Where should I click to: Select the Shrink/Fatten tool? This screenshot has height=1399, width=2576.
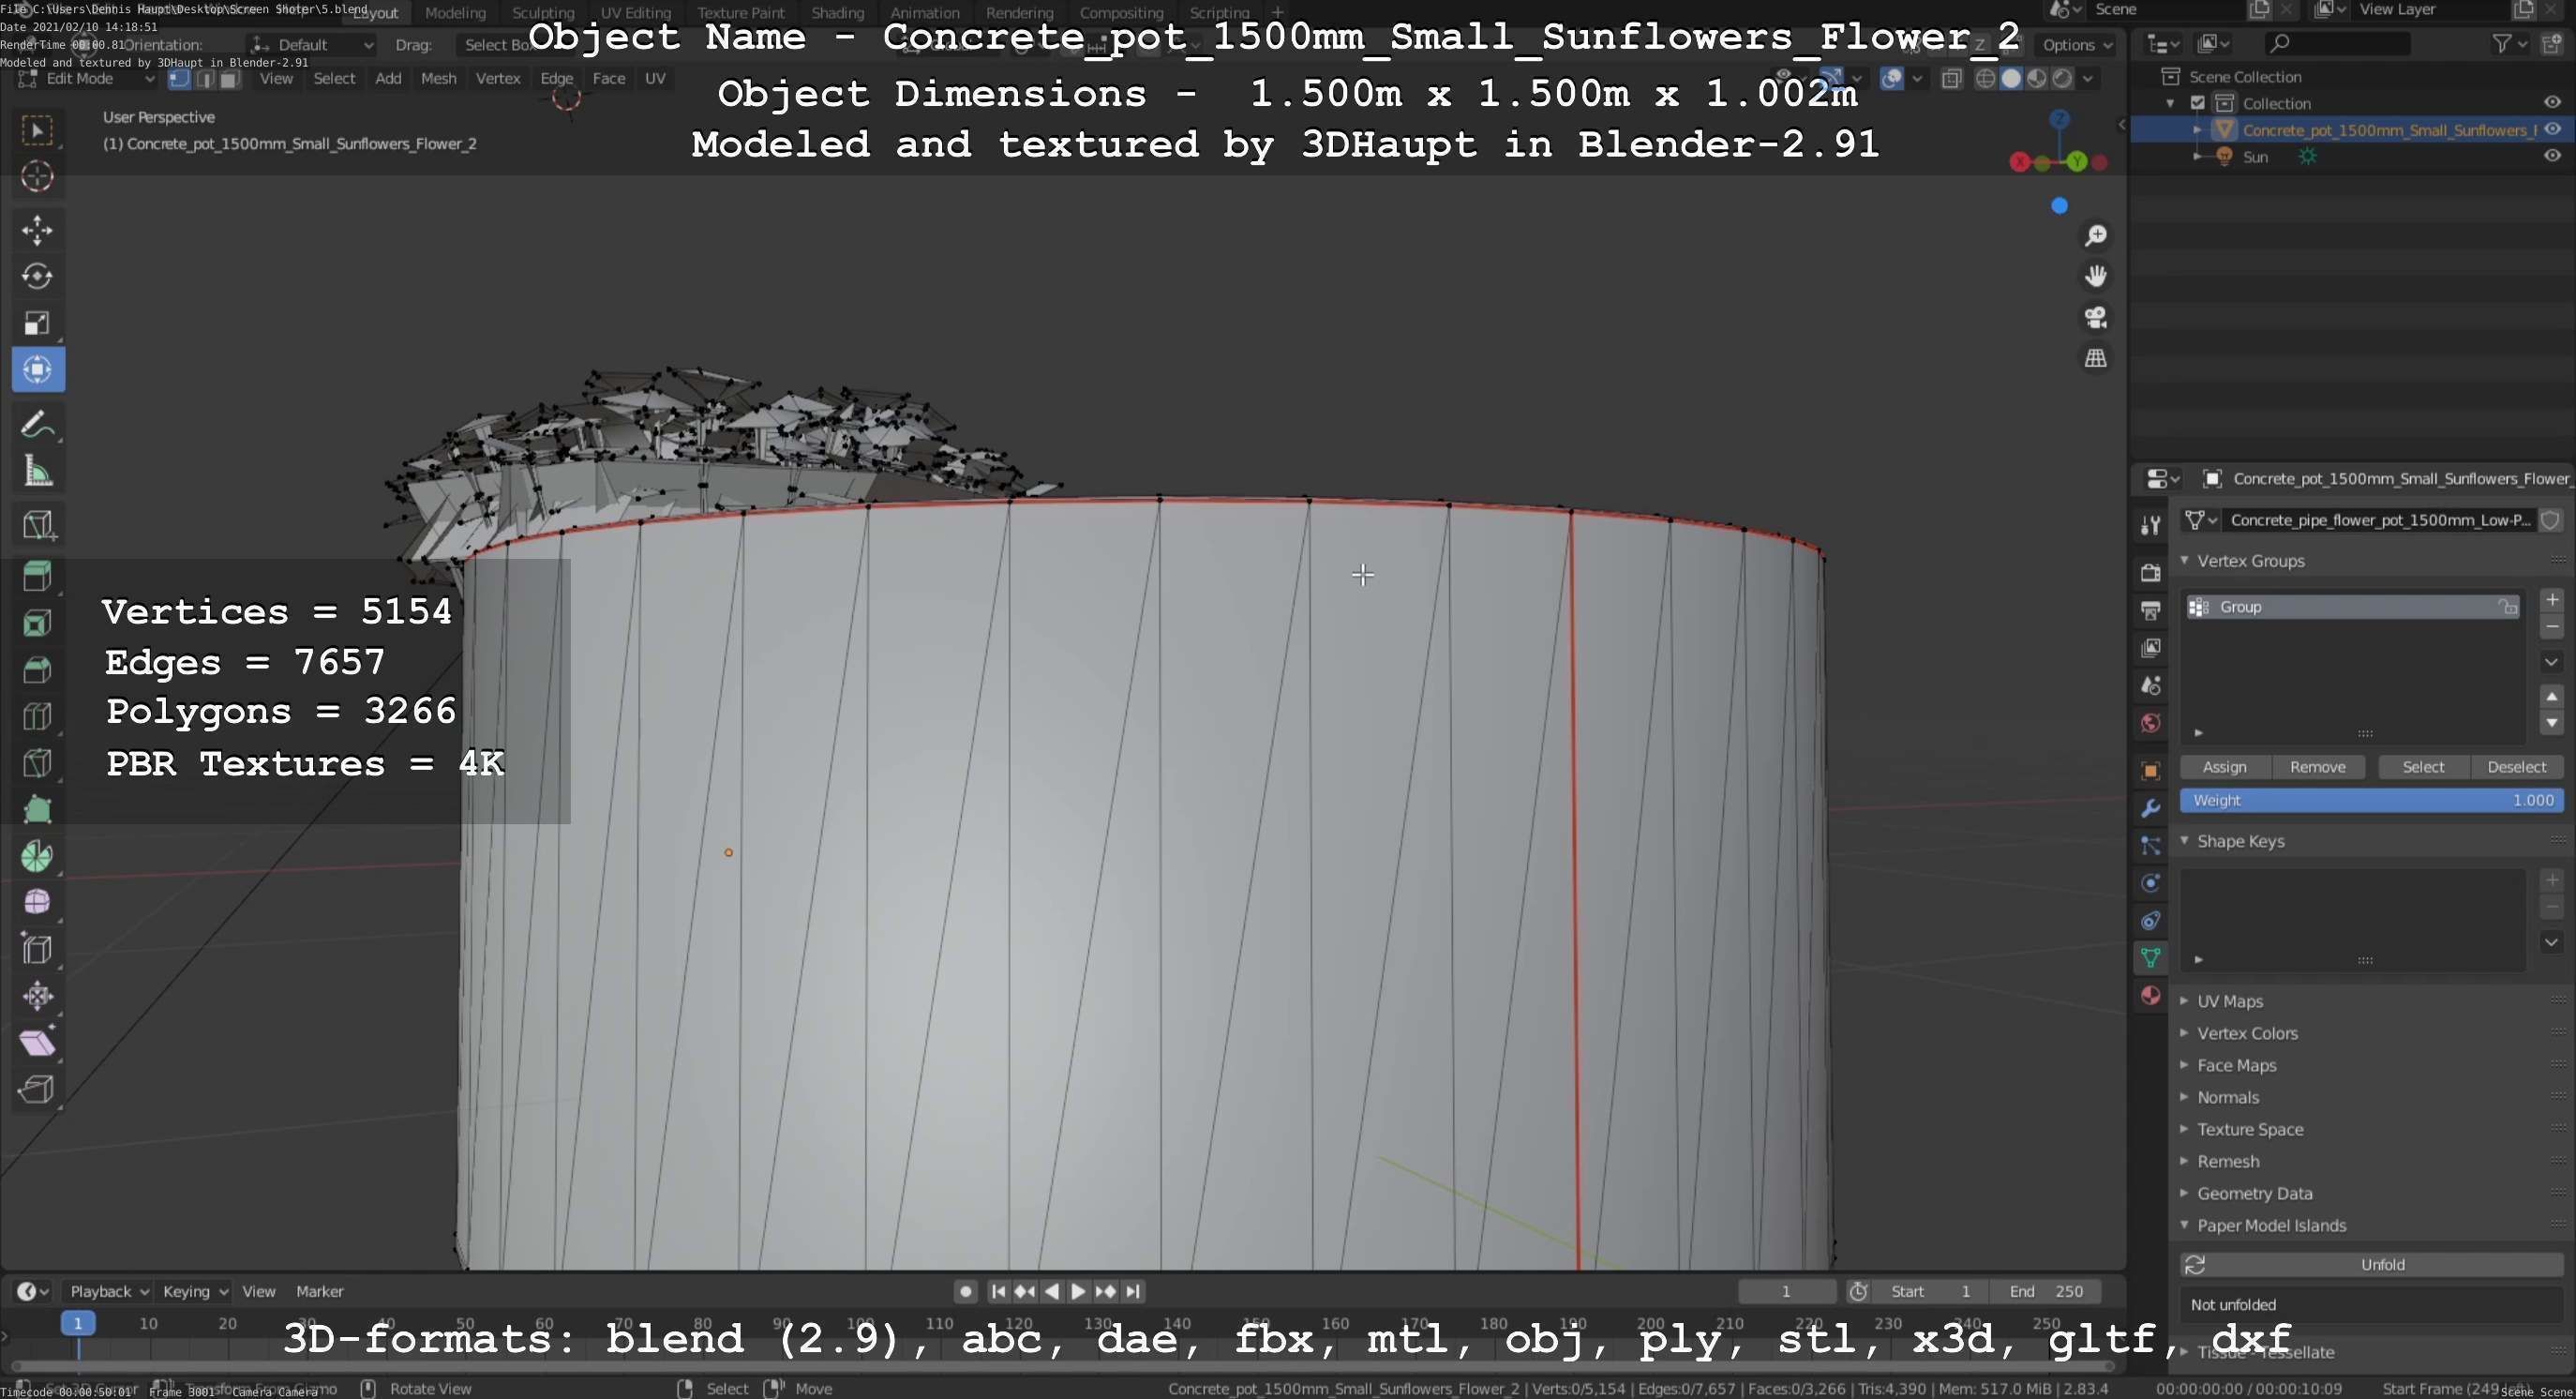tap(37, 996)
